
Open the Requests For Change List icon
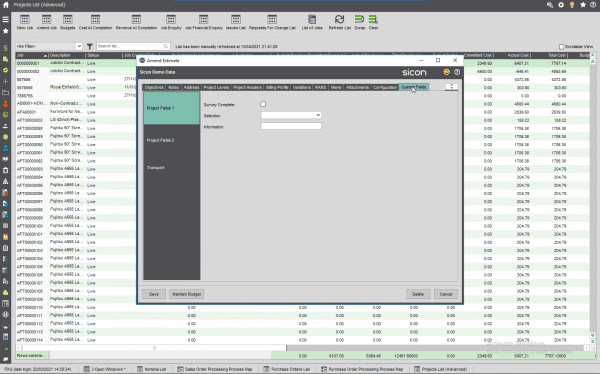pyautogui.click(x=272, y=22)
